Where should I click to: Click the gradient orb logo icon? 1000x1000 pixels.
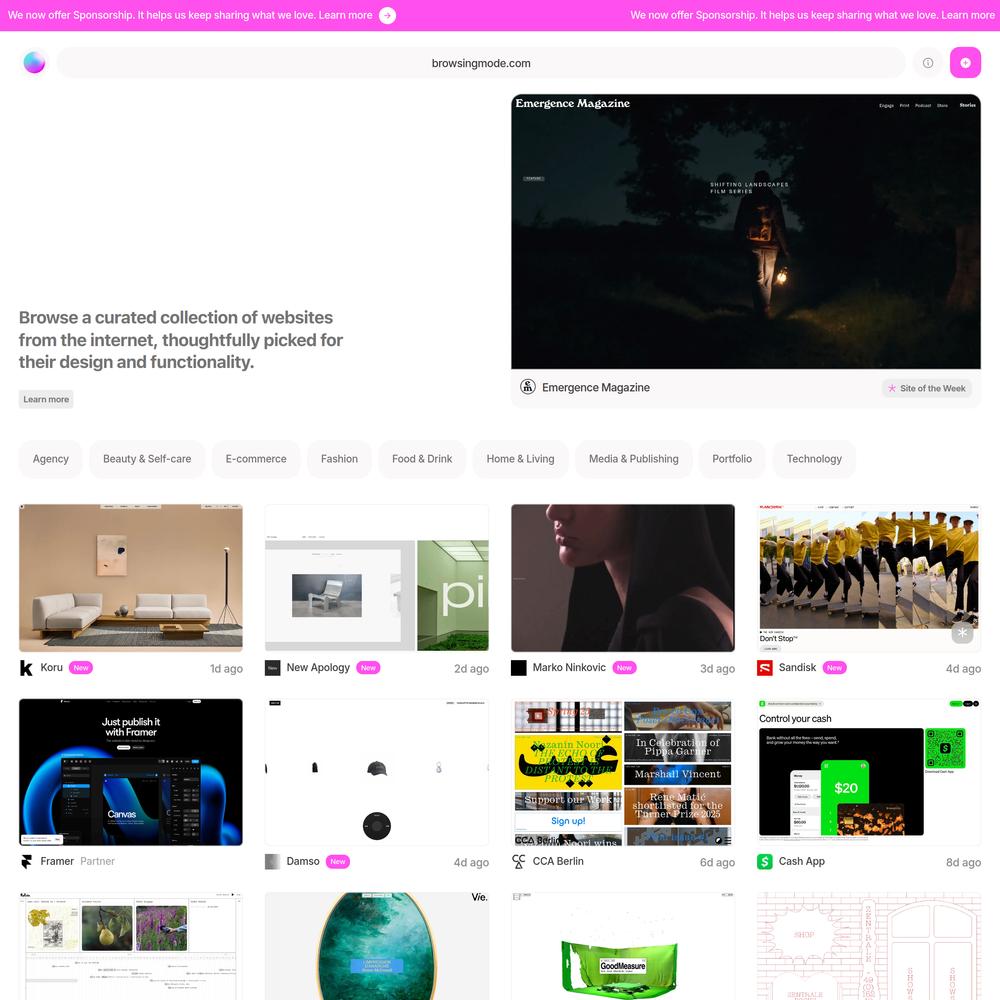[34, 62]
